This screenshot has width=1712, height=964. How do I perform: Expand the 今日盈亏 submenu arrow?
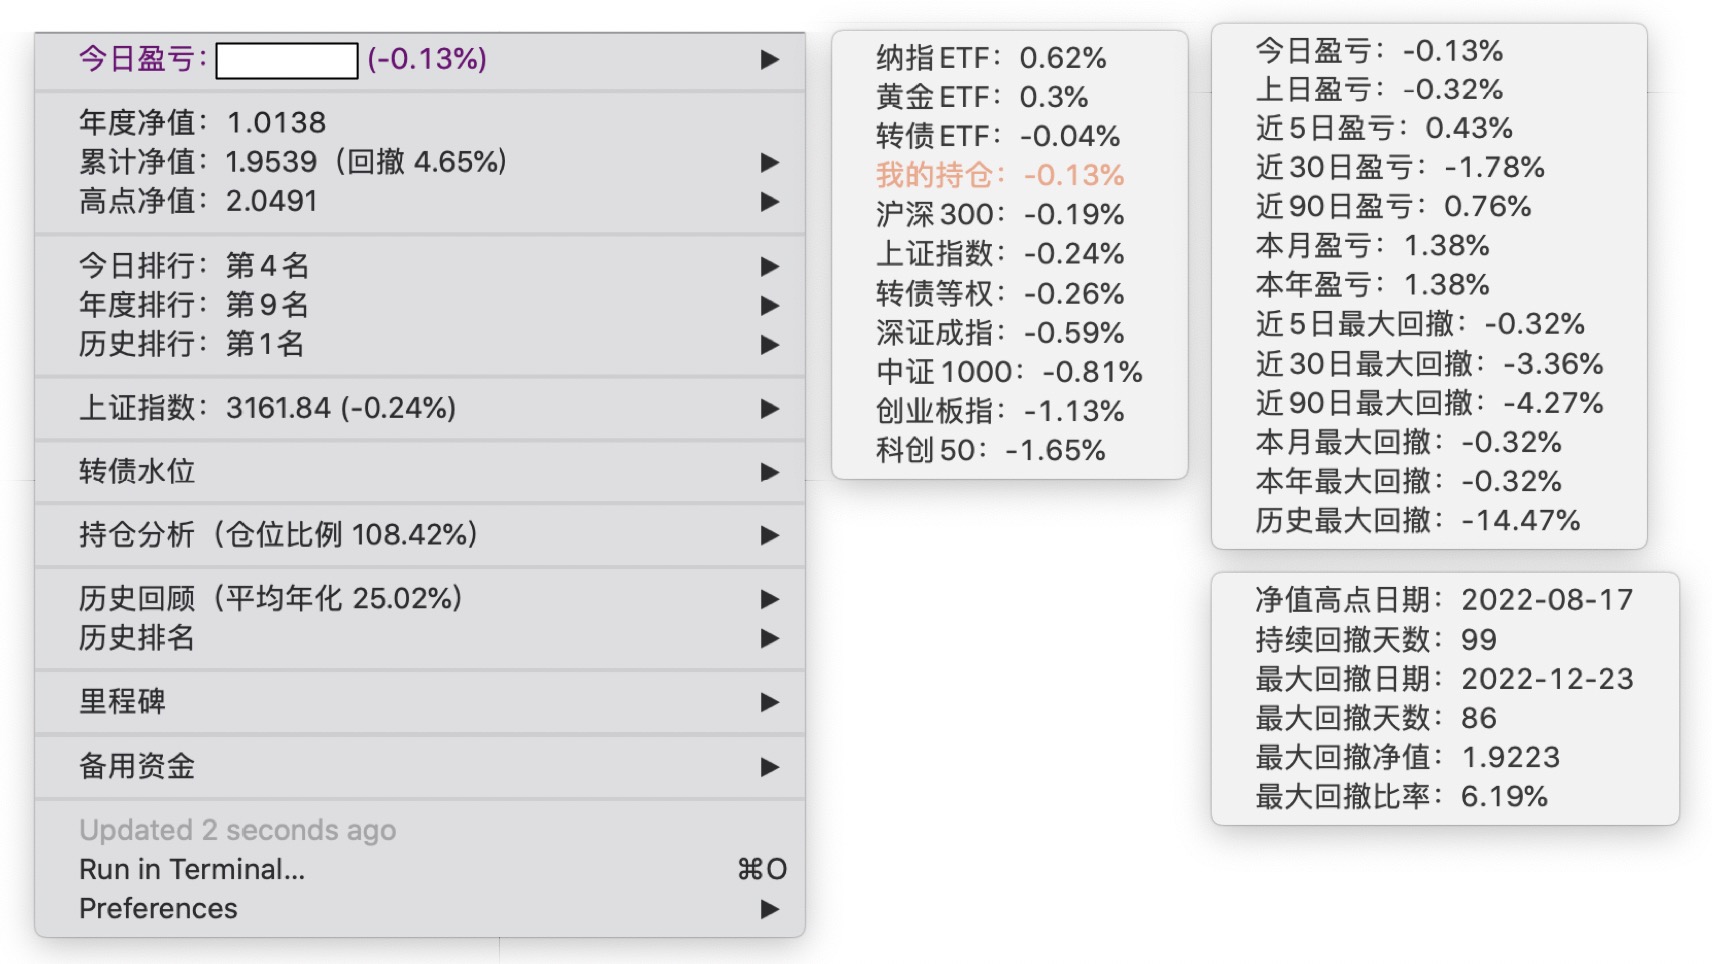[769, 59]
